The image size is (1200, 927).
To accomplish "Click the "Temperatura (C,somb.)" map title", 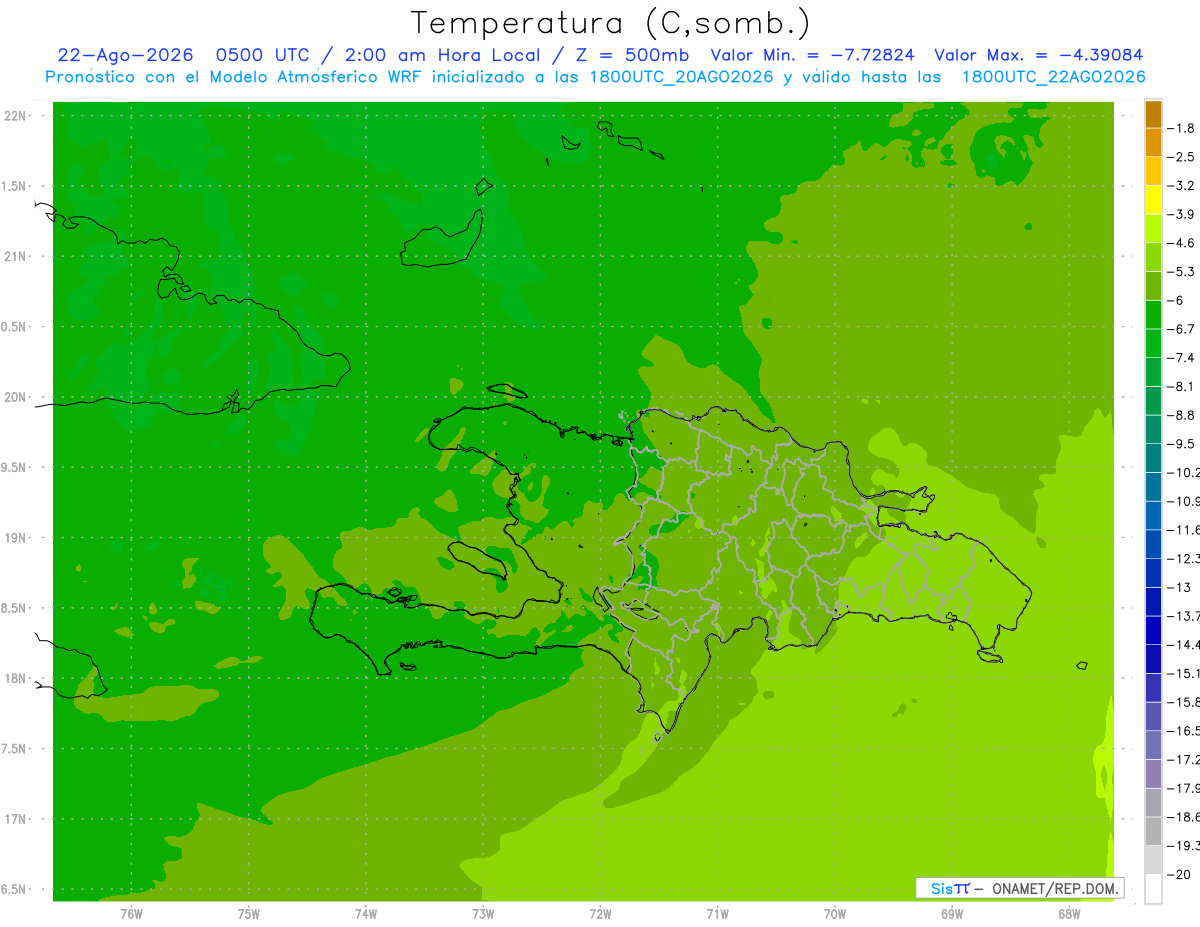I will pyautogui.click(x=609, y=24).
